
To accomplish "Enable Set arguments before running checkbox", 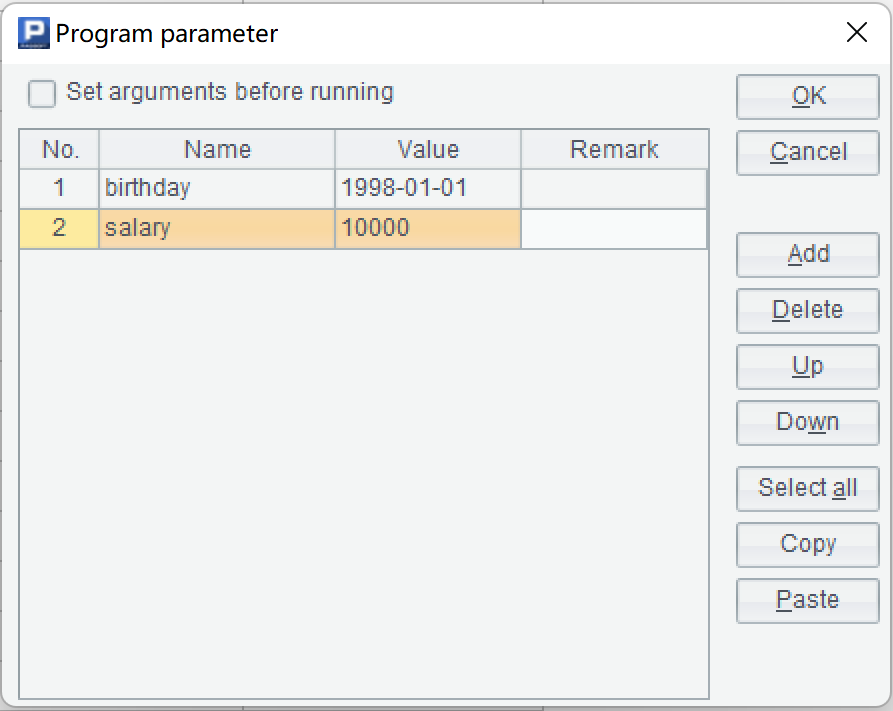I will pyautogui.click(x=42, y=94).
